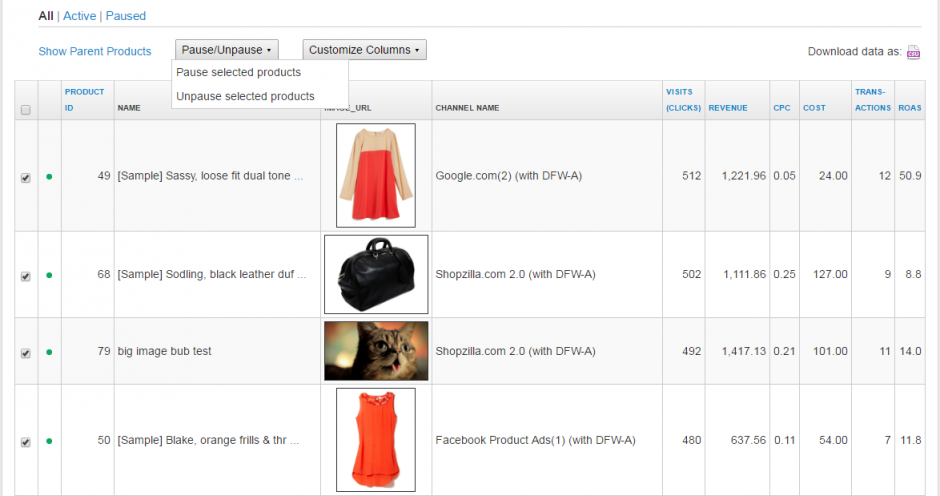Click green status dot for product 68
Image resolution: width=940 pixels, height=496 pixels.
(49, 275)
